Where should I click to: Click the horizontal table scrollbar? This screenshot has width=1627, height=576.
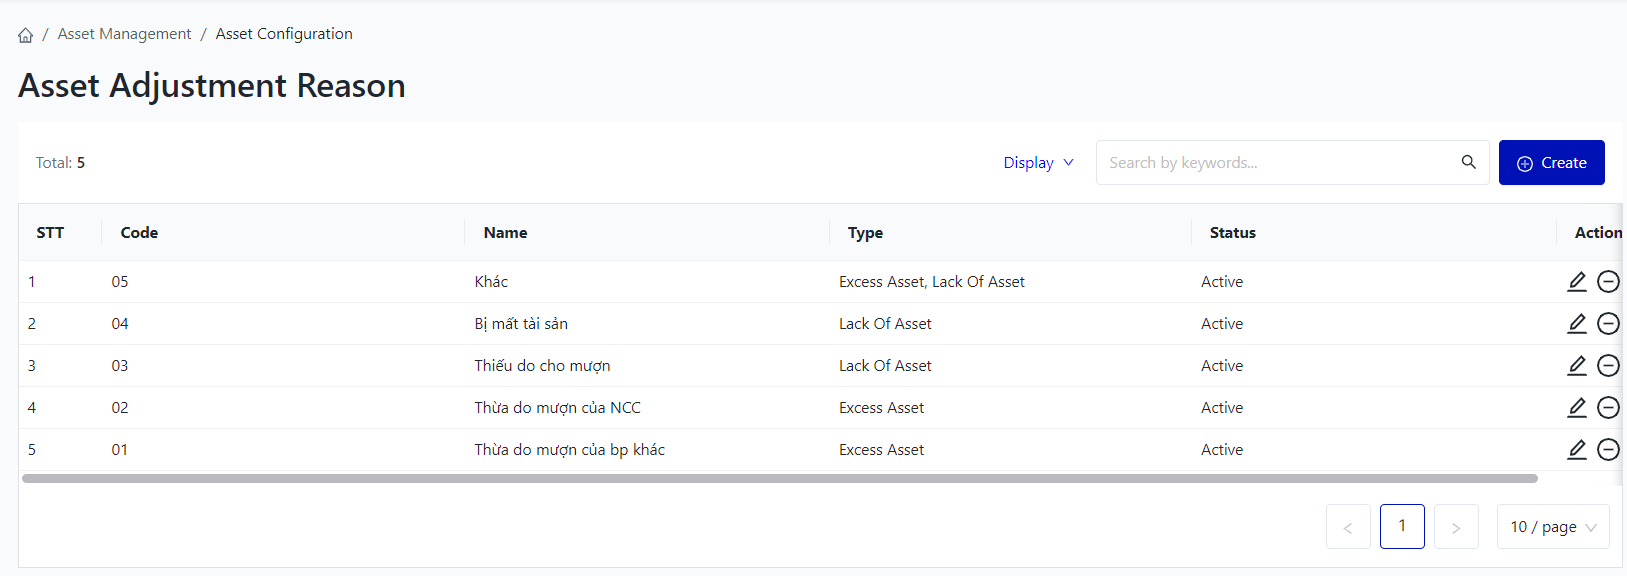[x=779, y=479]
